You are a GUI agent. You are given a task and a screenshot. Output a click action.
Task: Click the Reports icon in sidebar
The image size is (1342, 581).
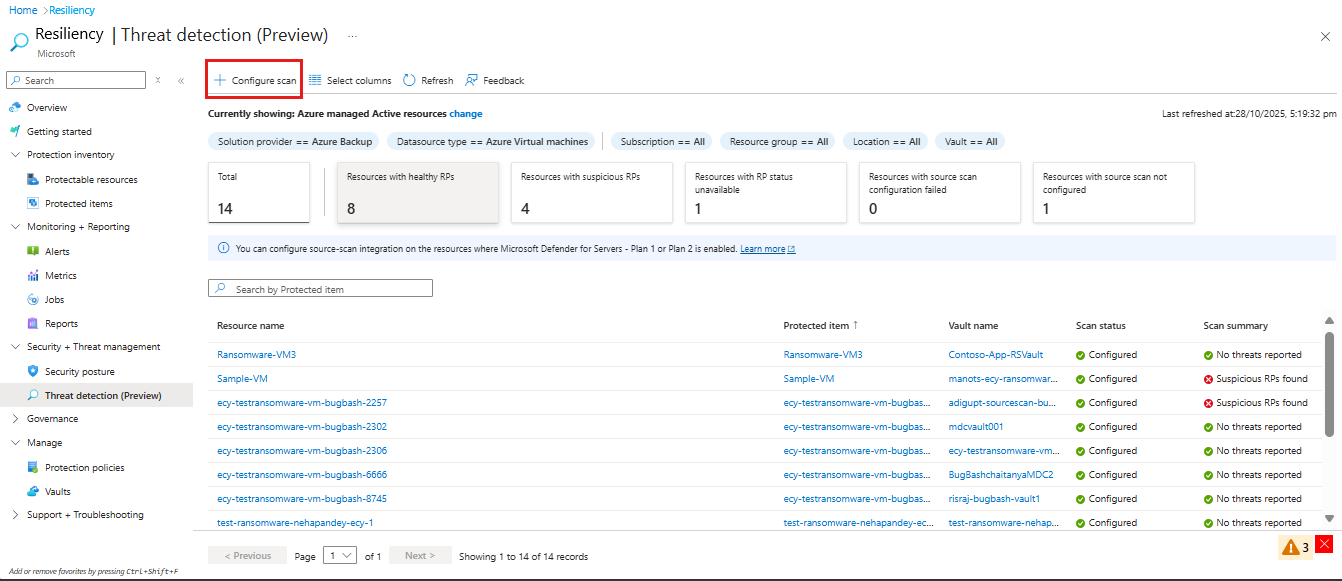coord(33,324)
